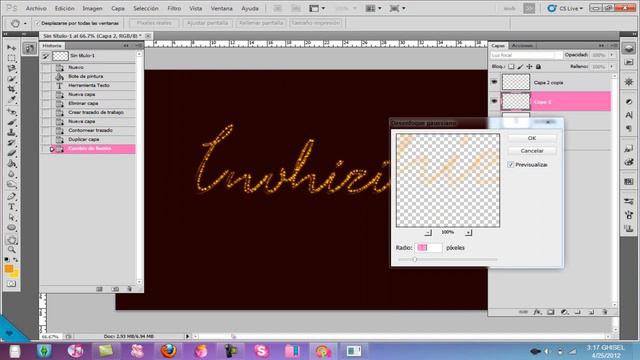The width and height of the screenshot is (640, 360).
Task: Select the Horizontal Type tool
Action: tap(11, 207)
